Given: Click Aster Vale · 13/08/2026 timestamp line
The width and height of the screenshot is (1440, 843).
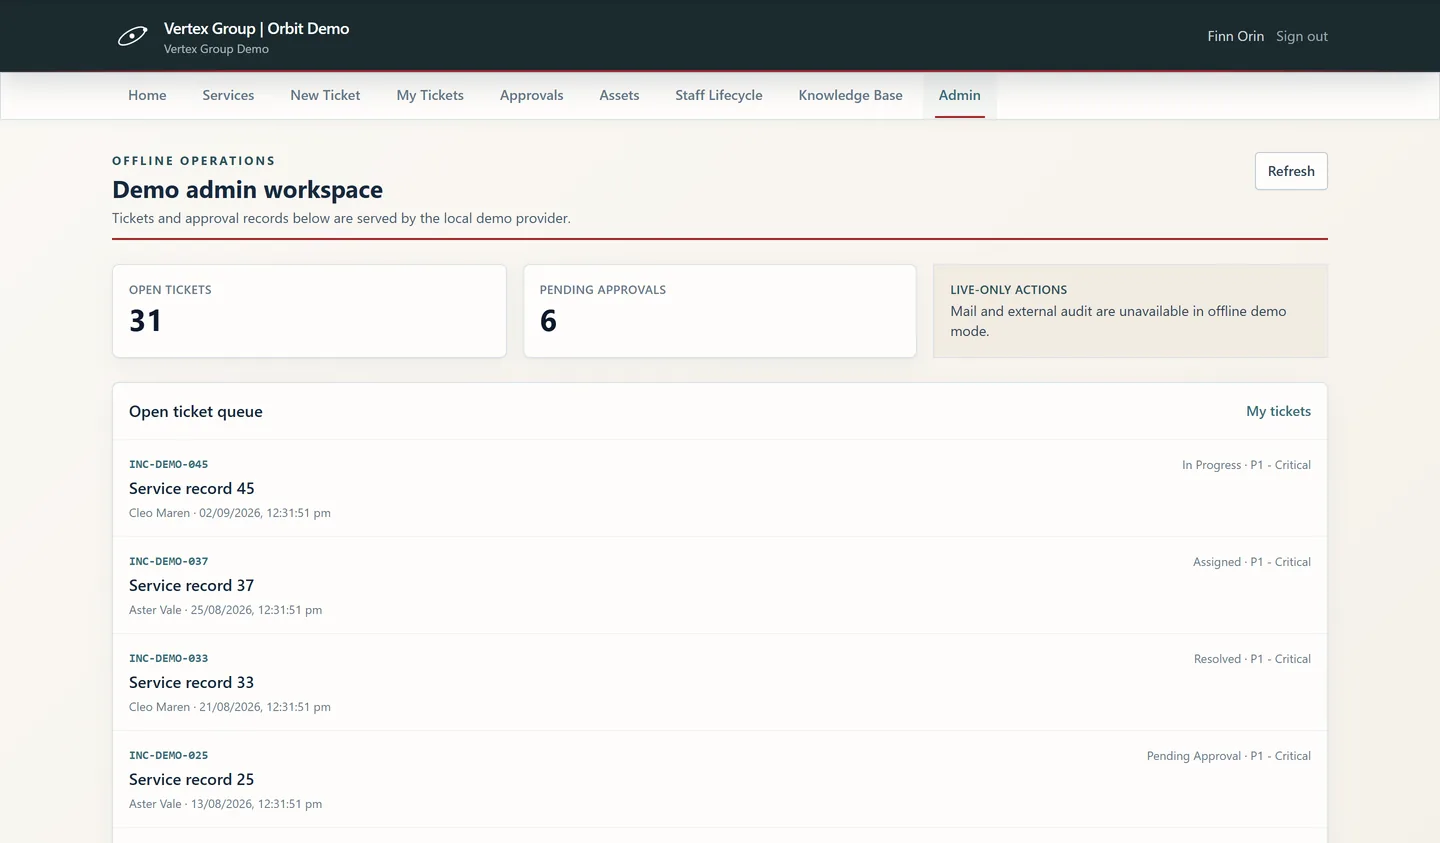Looking at the screenshot, I should coord(225,804).
